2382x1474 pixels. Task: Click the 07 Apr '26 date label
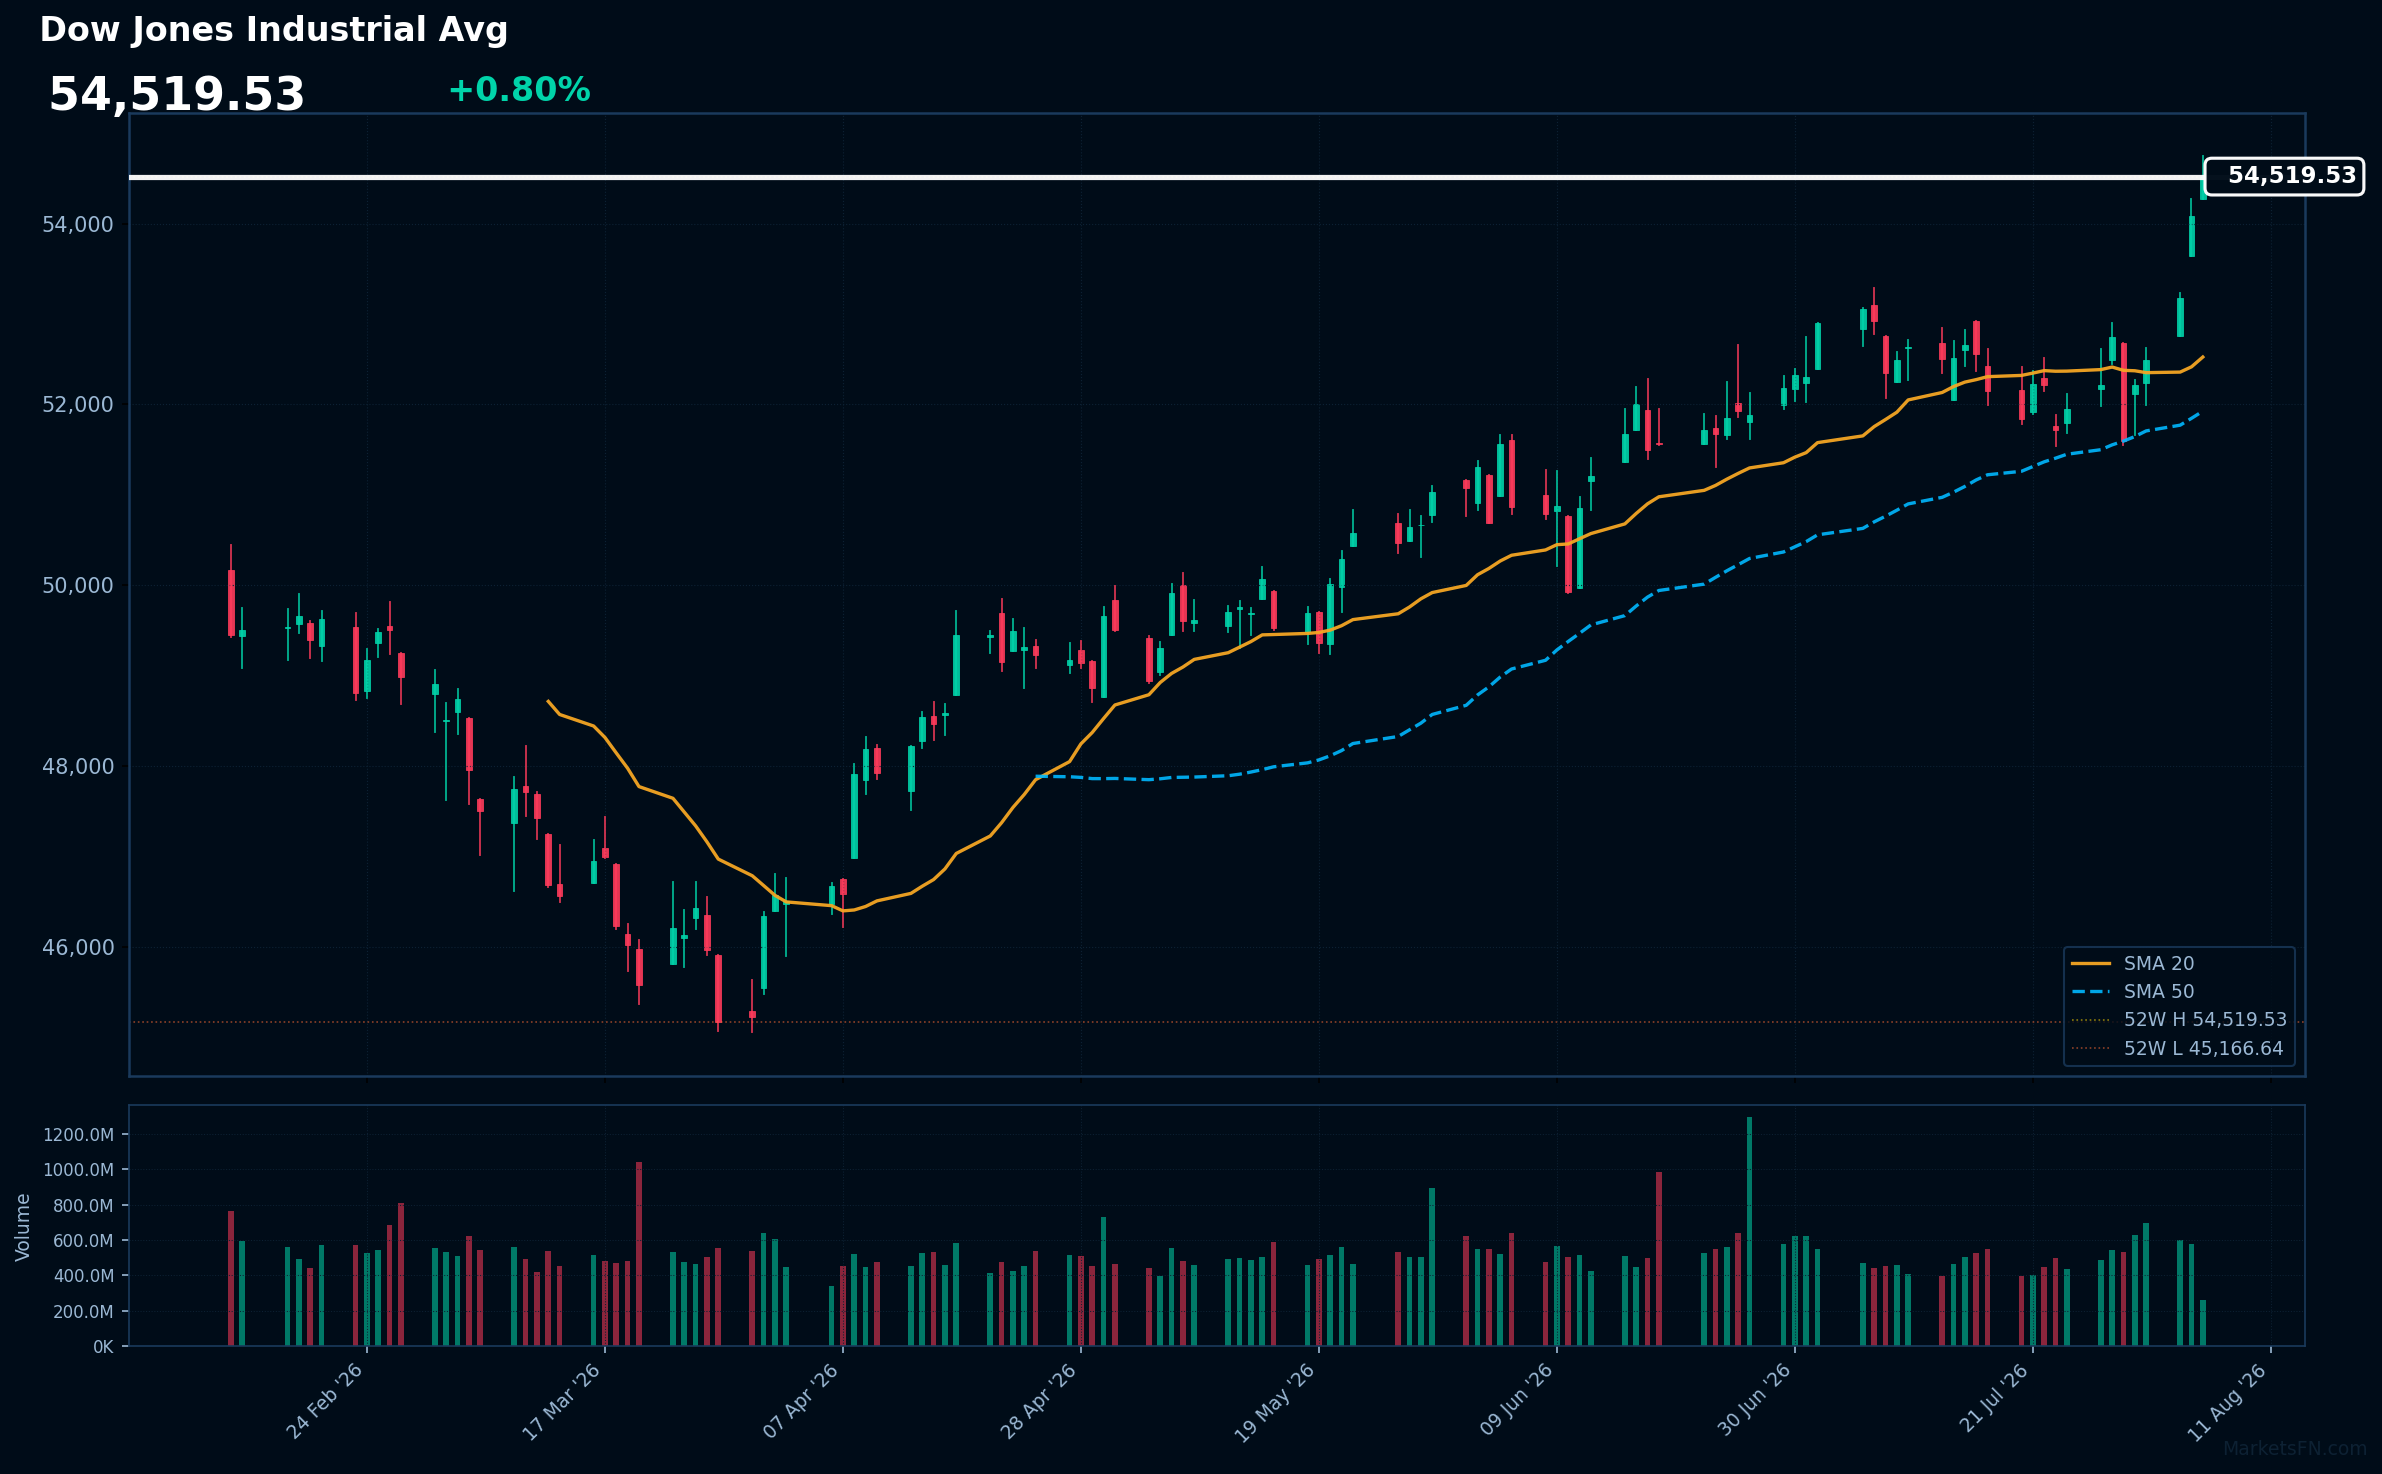point(801,1402)
